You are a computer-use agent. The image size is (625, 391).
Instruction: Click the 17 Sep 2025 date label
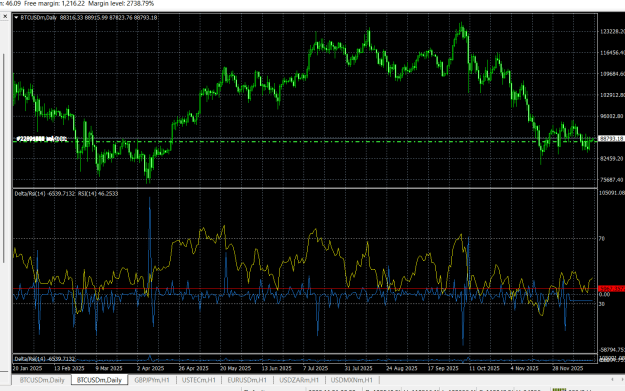point(443,368)
